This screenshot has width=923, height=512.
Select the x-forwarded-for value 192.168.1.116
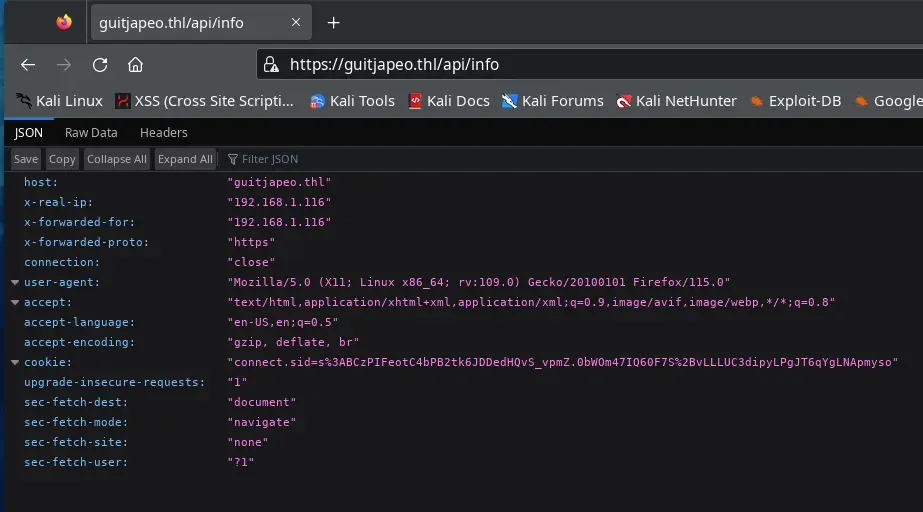tap(279, 222)
